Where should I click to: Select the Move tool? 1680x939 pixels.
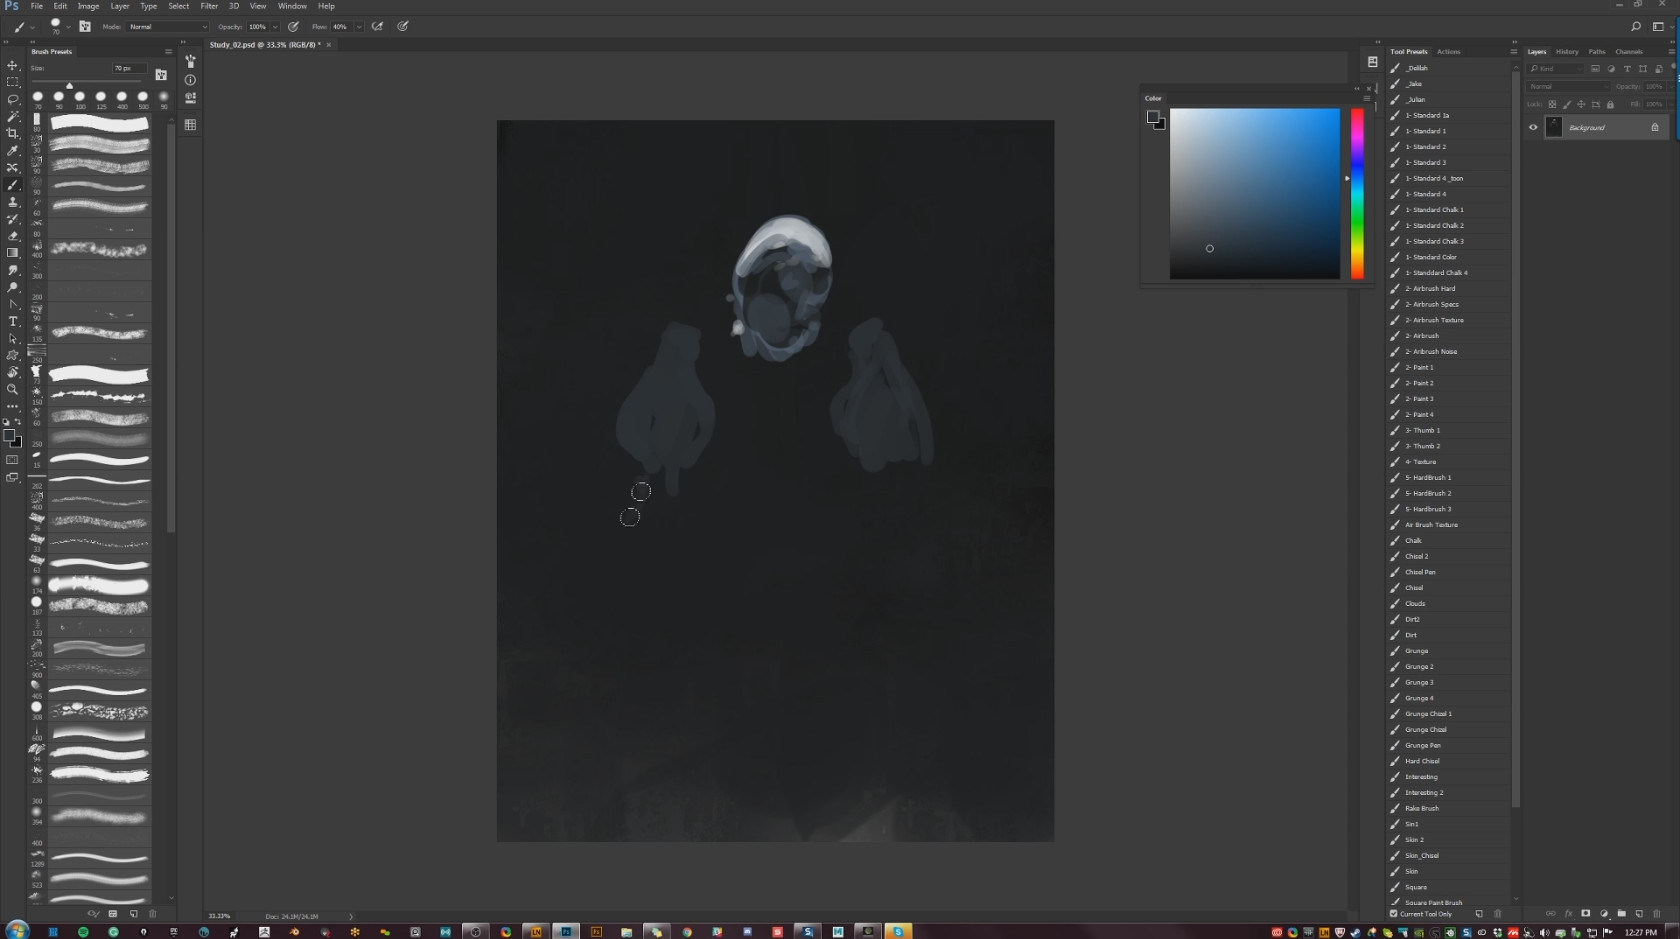(x=13, y=65)
